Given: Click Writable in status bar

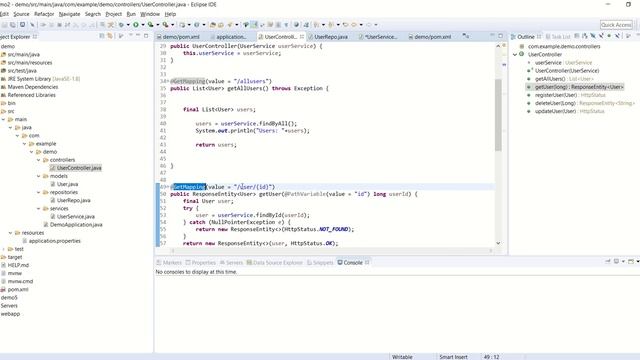Looking at the screenshot, I should pos(402,357).
